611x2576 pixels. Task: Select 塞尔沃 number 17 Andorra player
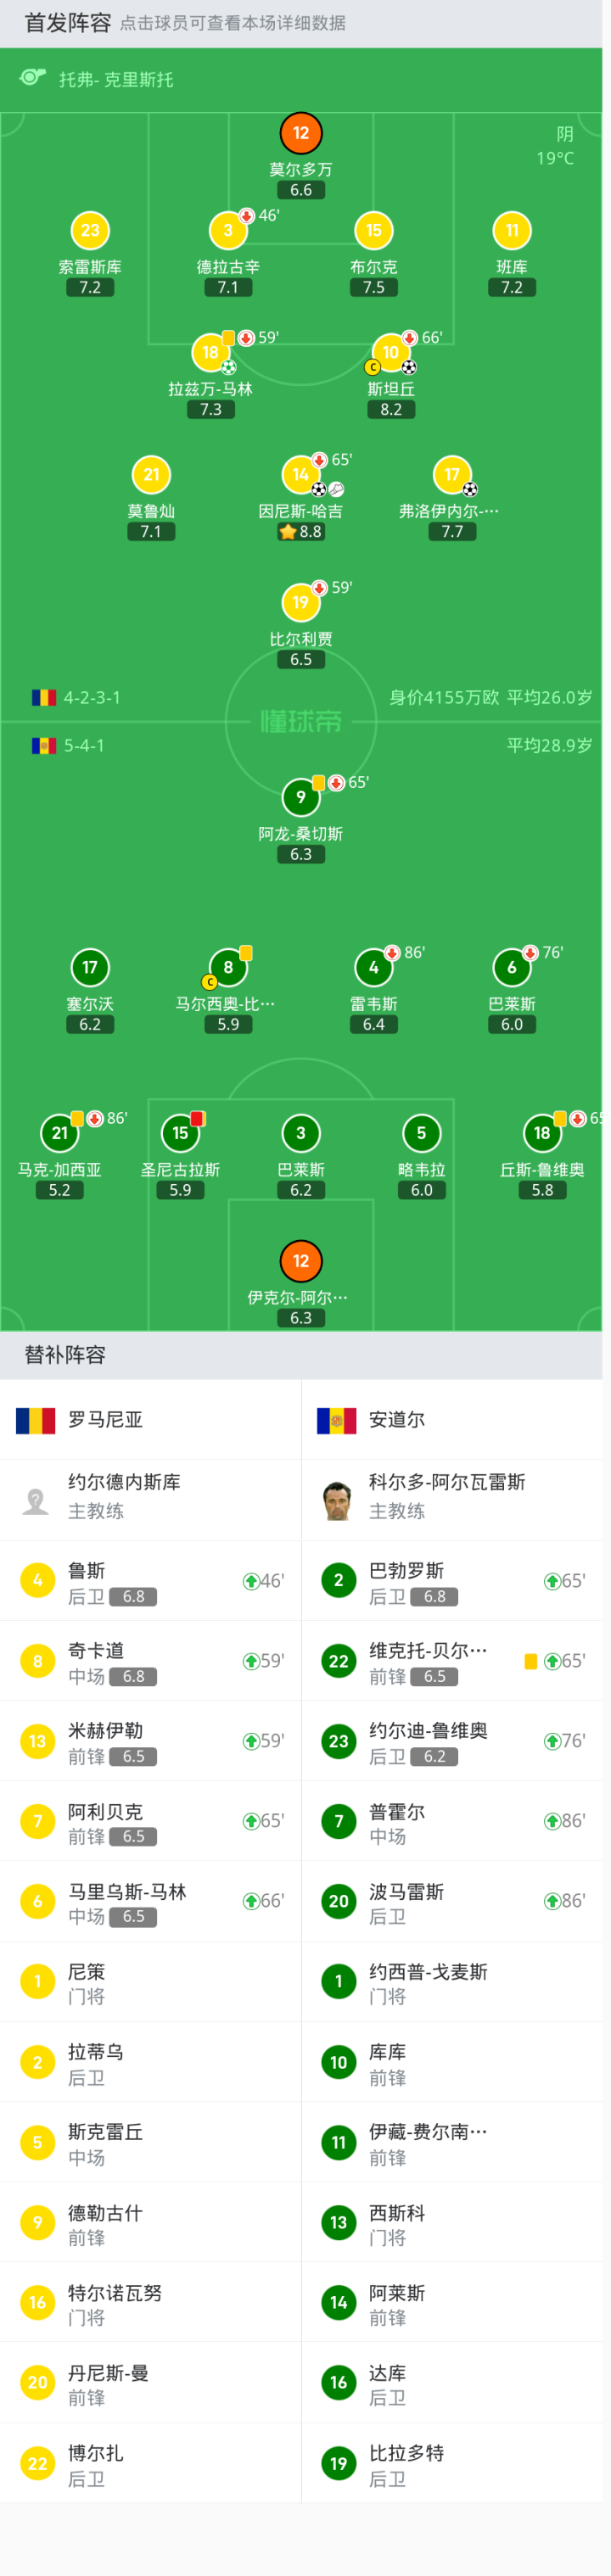point(90,967)
